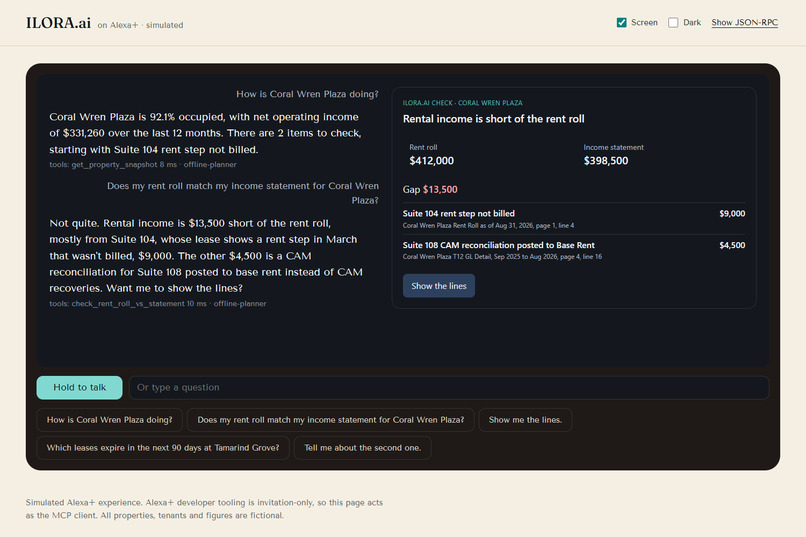
Task: Select 'How is Coral Wren Plaza doing?' suggestion chip
Action: tap(109, 420)
